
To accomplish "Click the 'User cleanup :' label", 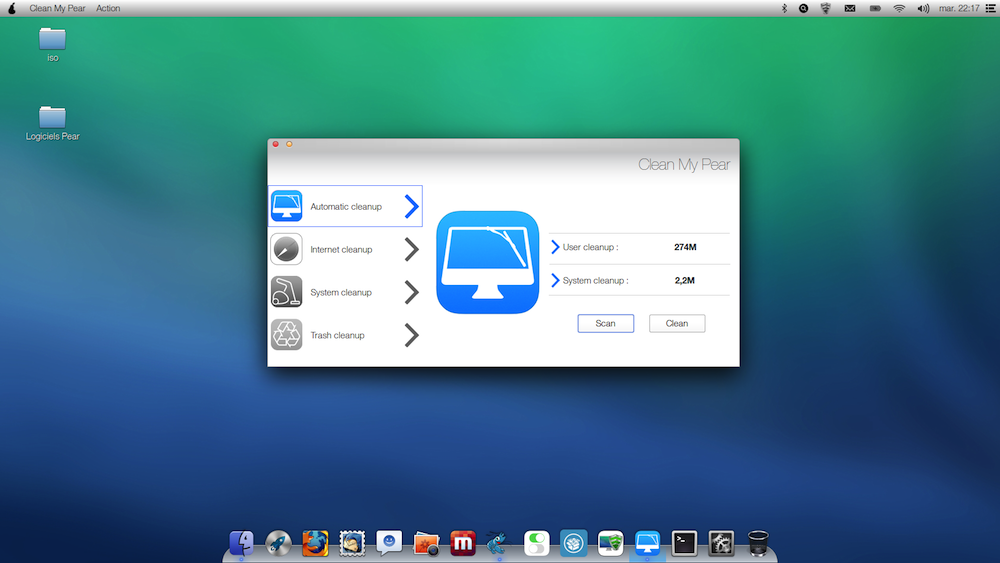I will [x=590, y=247].
